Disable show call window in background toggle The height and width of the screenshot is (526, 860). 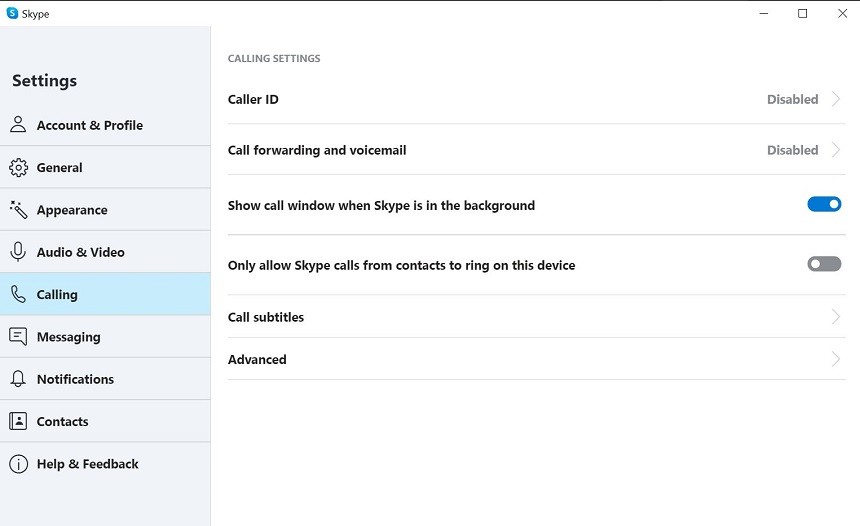[x=824, y=205]
